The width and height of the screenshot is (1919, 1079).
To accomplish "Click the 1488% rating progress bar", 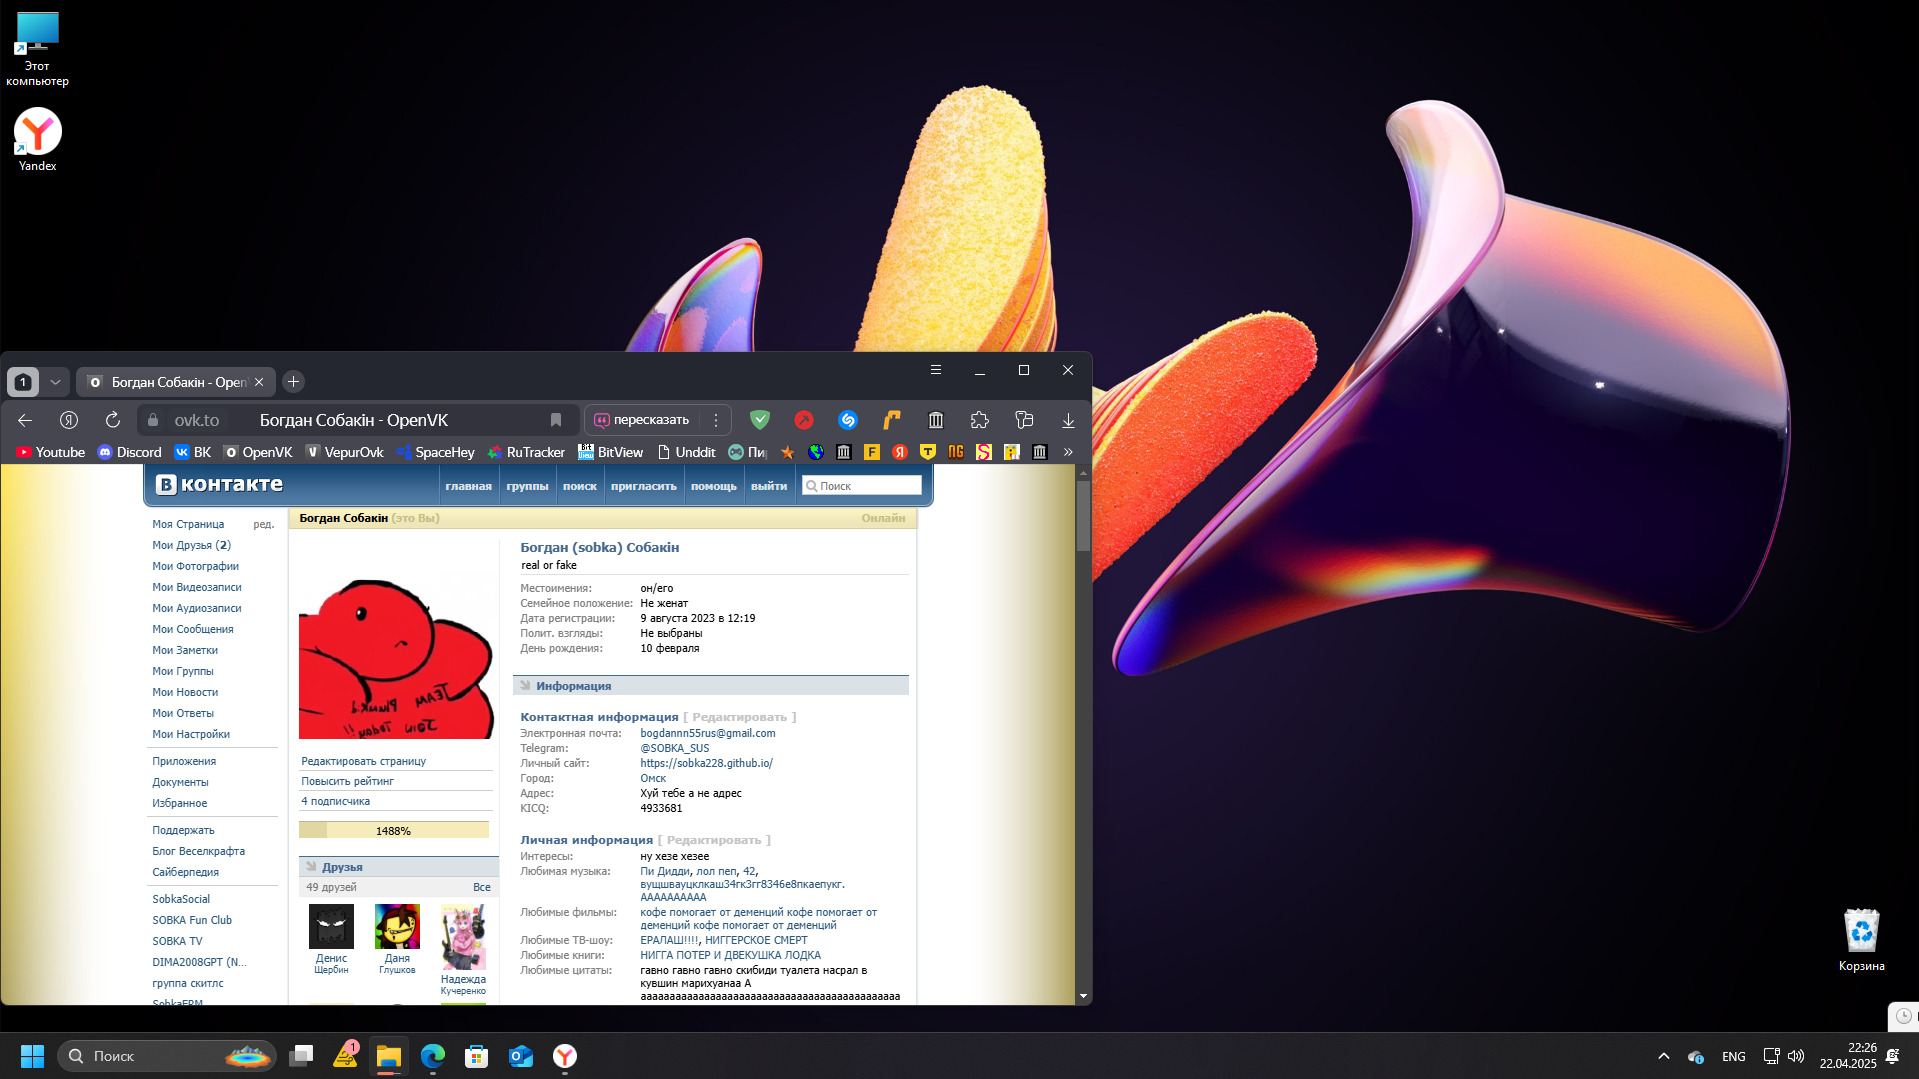I will click(x=393, y=830).
